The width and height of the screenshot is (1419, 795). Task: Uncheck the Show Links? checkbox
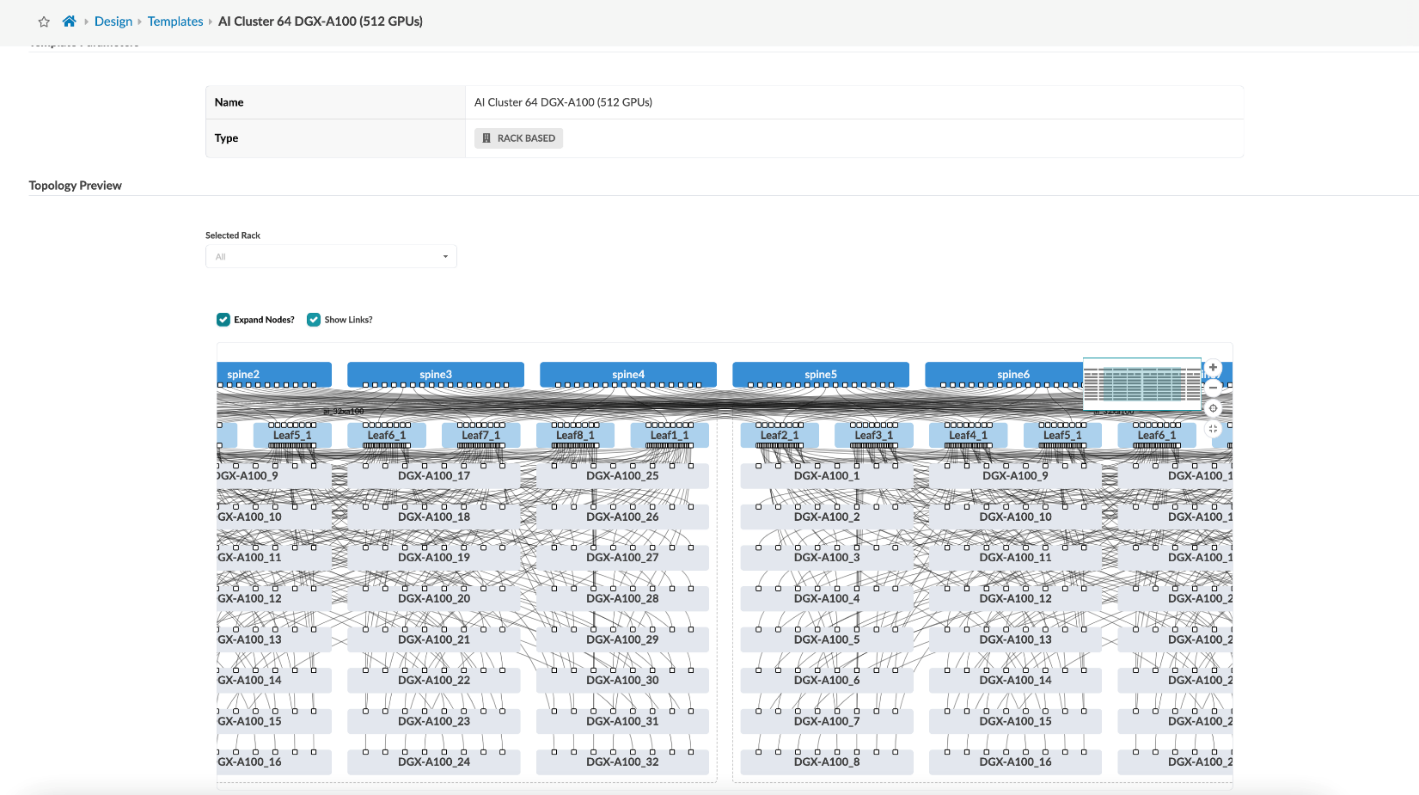[x=314, y=320]
